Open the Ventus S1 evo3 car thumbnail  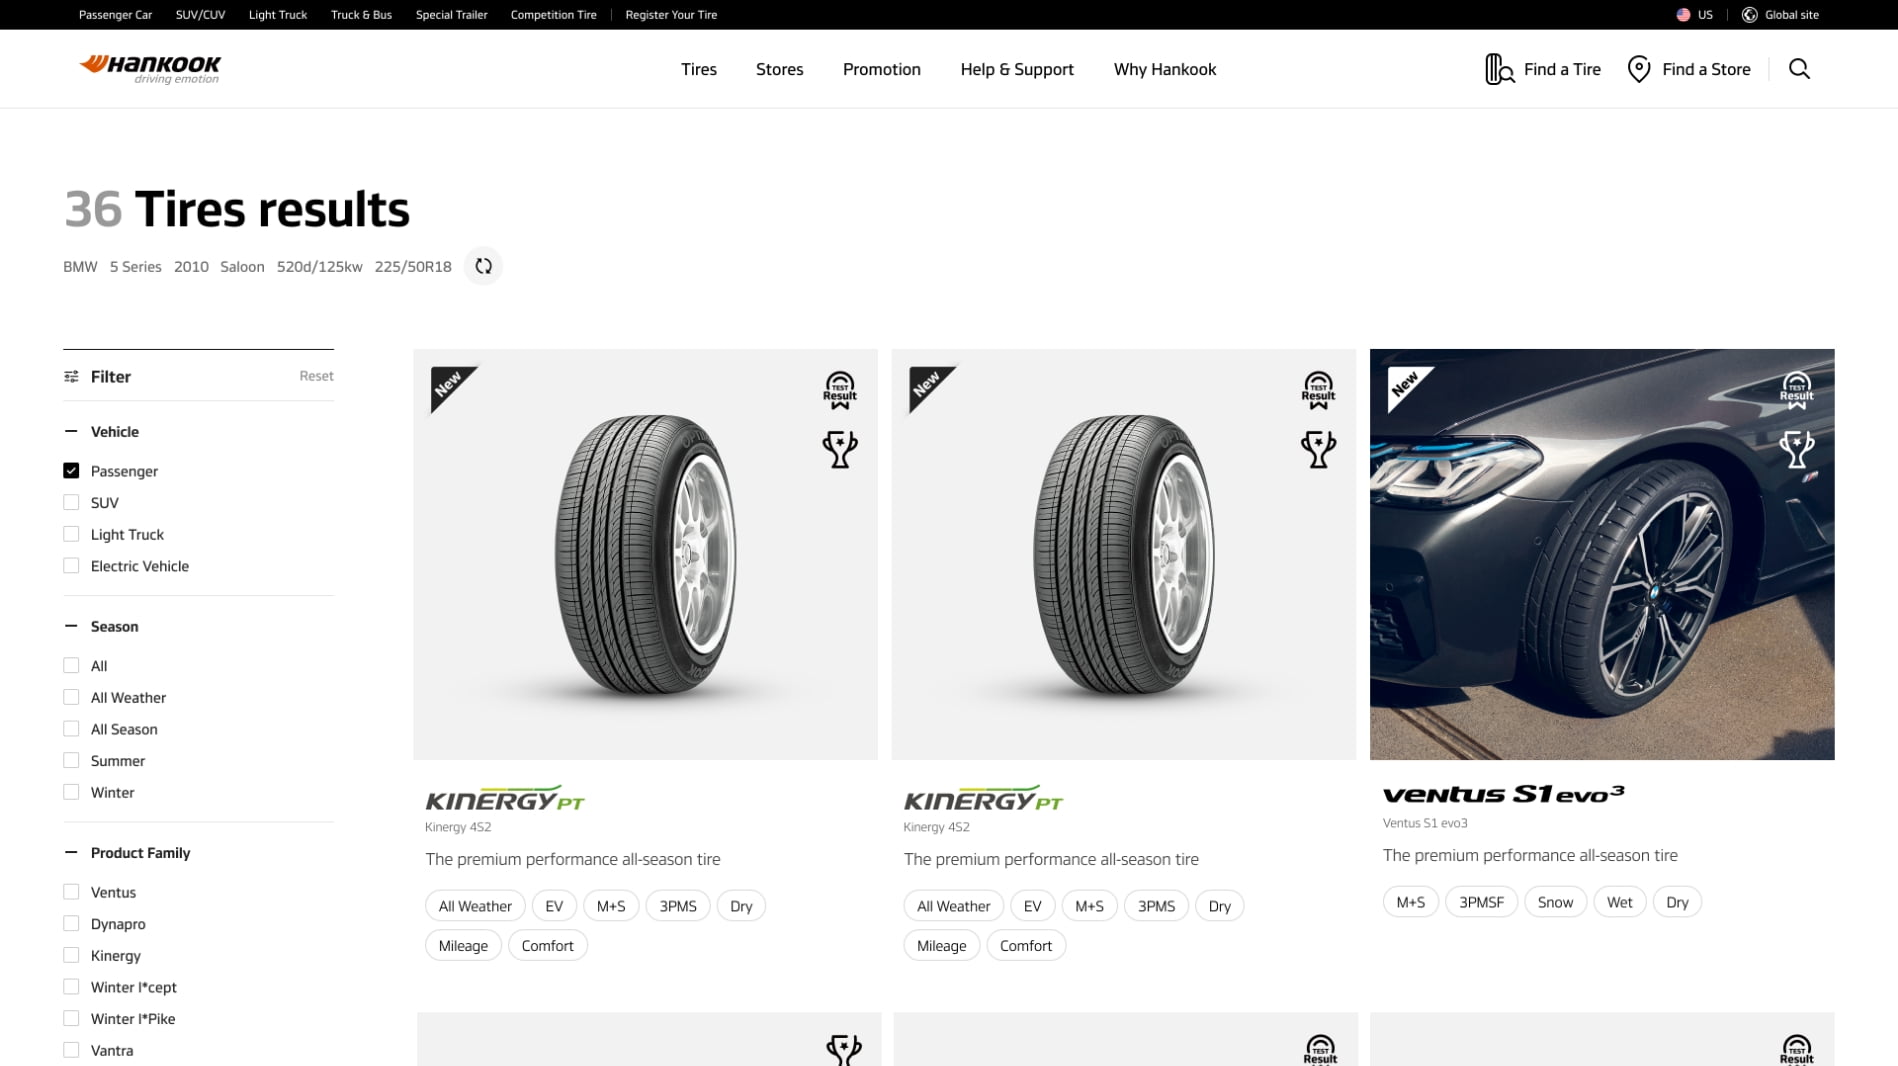(x=1602, y=554)
